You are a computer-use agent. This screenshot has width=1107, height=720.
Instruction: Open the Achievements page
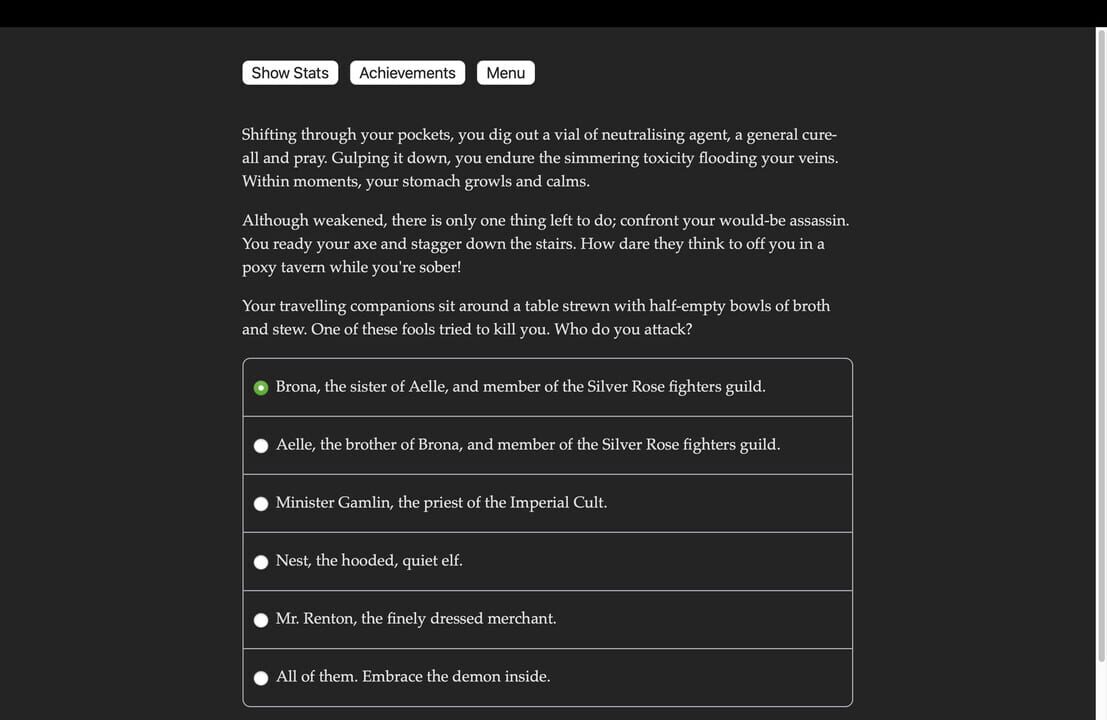[x=407, y=72]
